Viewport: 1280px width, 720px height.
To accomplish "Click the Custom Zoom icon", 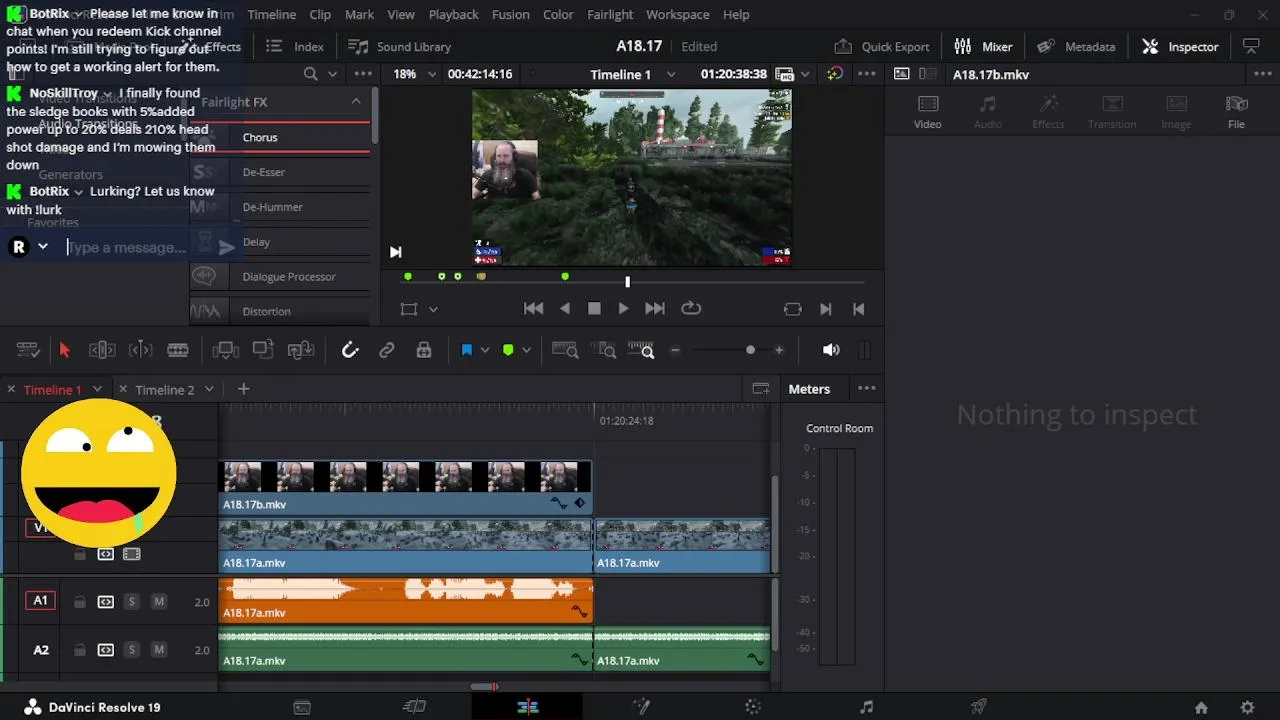I will [x=641, y=350].
